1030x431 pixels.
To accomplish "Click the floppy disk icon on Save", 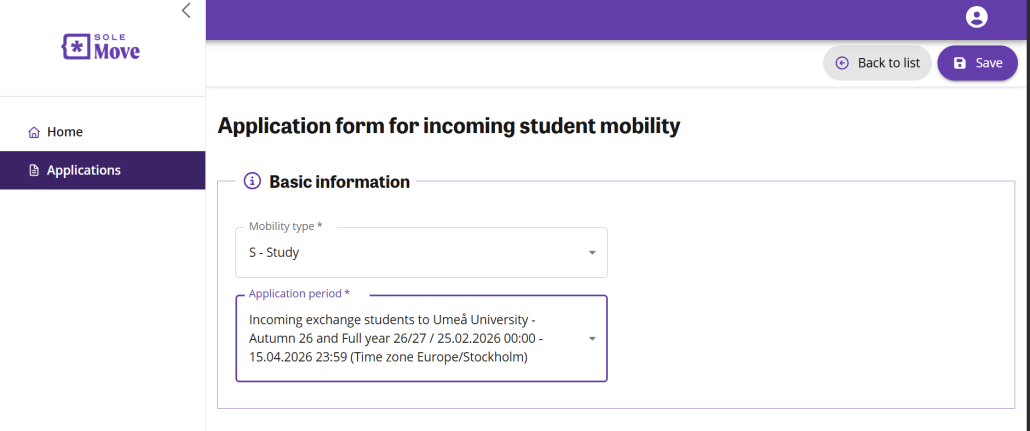I will (960, 63).
